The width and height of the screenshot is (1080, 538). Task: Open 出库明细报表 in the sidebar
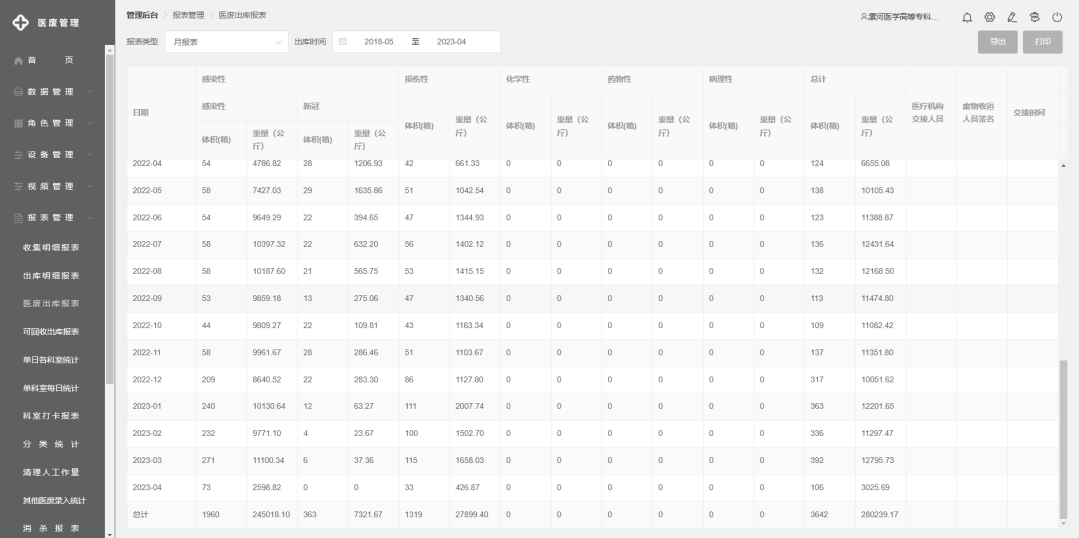[x=51, y=275]
